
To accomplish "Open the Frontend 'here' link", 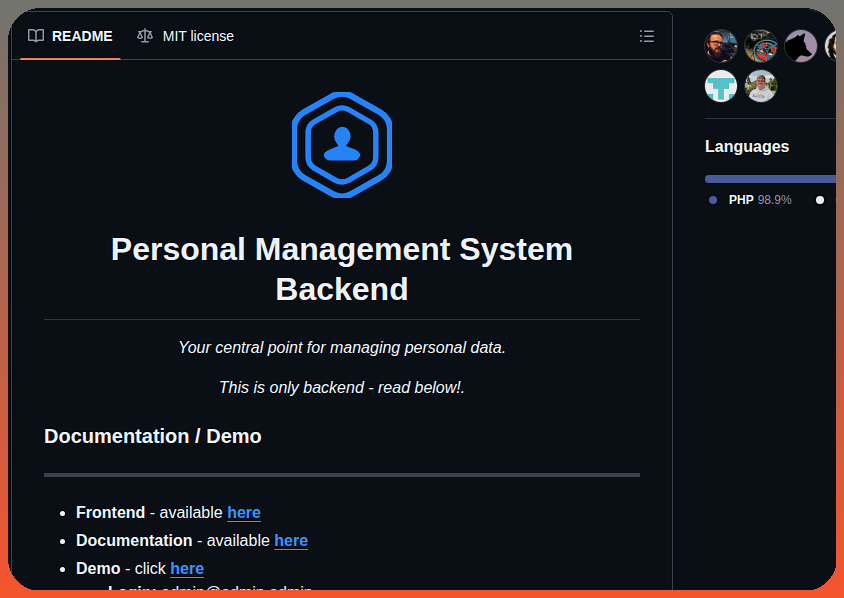I will (244, 512).
